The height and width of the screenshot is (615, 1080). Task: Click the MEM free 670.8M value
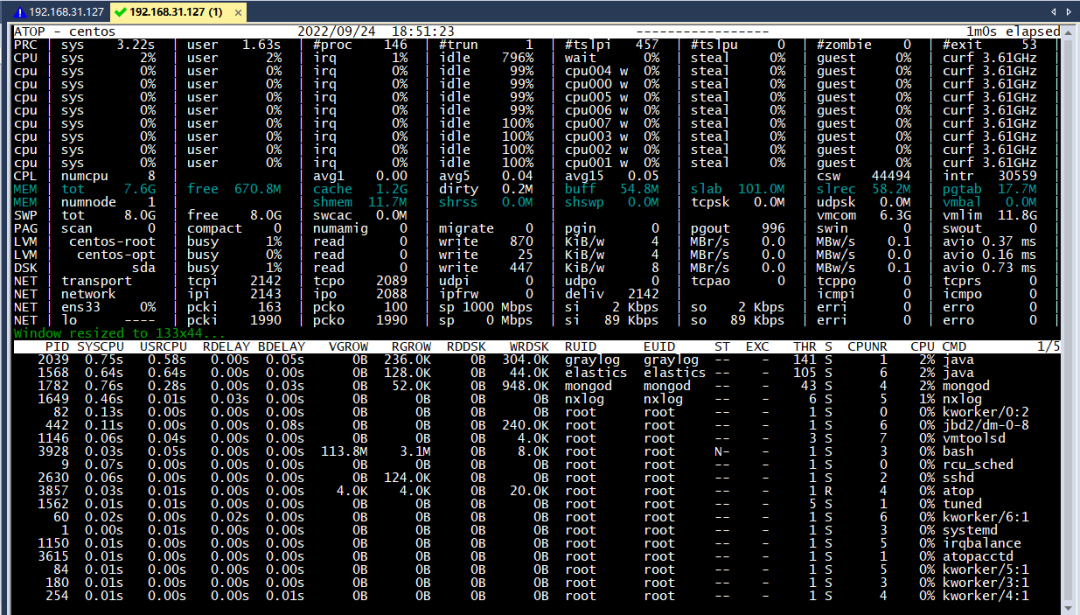(257, 189)
